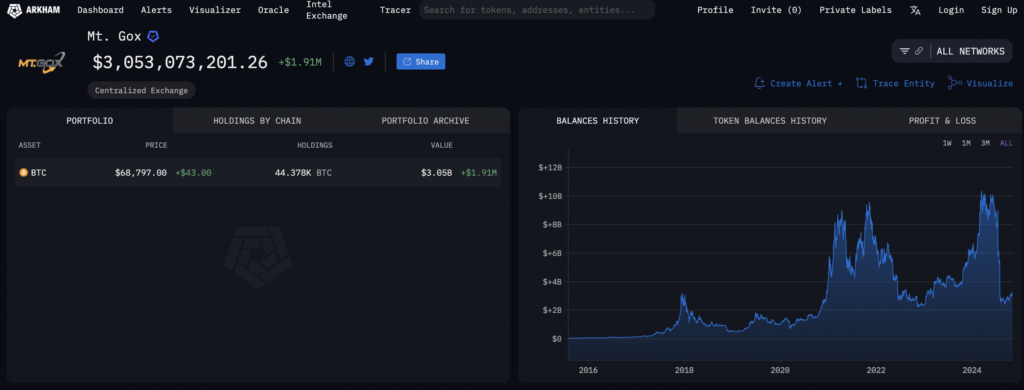This screenshot has height=390, width=1024.
Task: Click Sign Up
Action: pyautogui.click(x=999, y=10)
